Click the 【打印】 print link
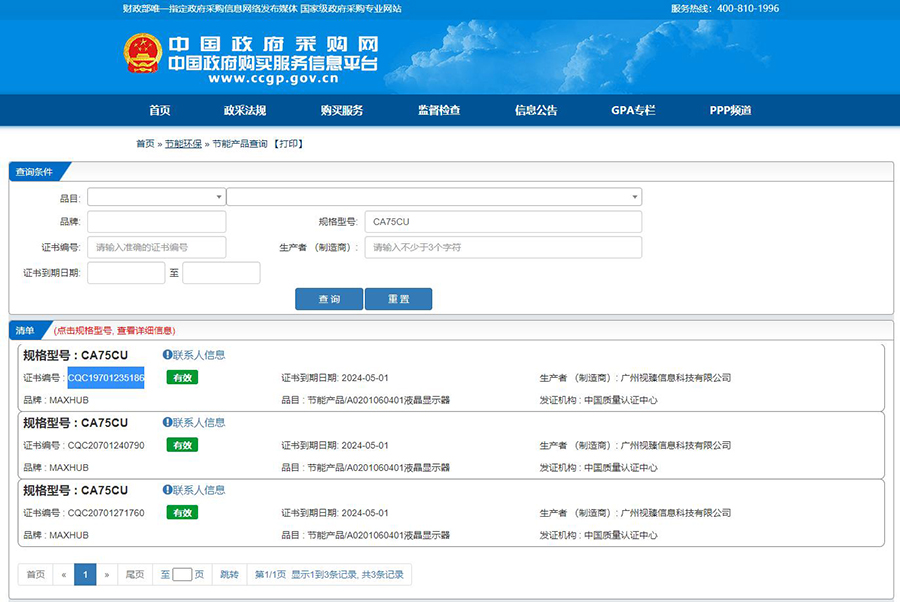Screen dimensions: 900x602 288,144
